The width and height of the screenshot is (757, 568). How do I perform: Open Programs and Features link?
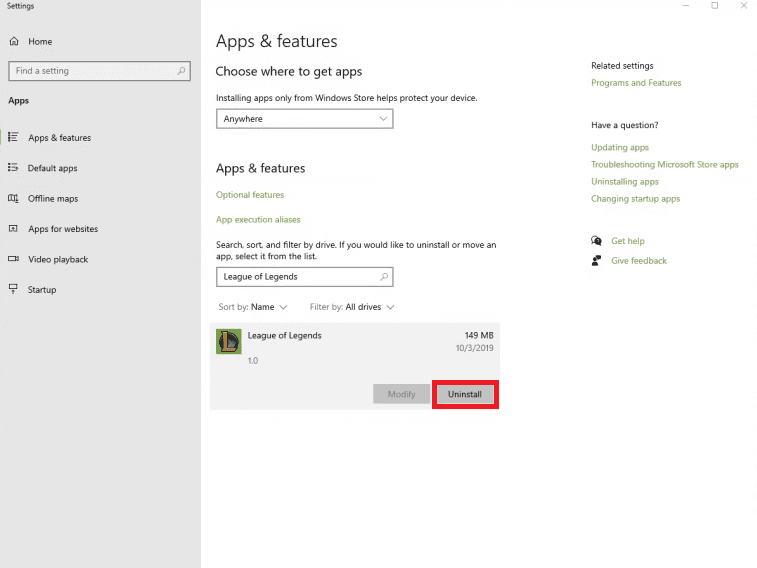point(636,83)
